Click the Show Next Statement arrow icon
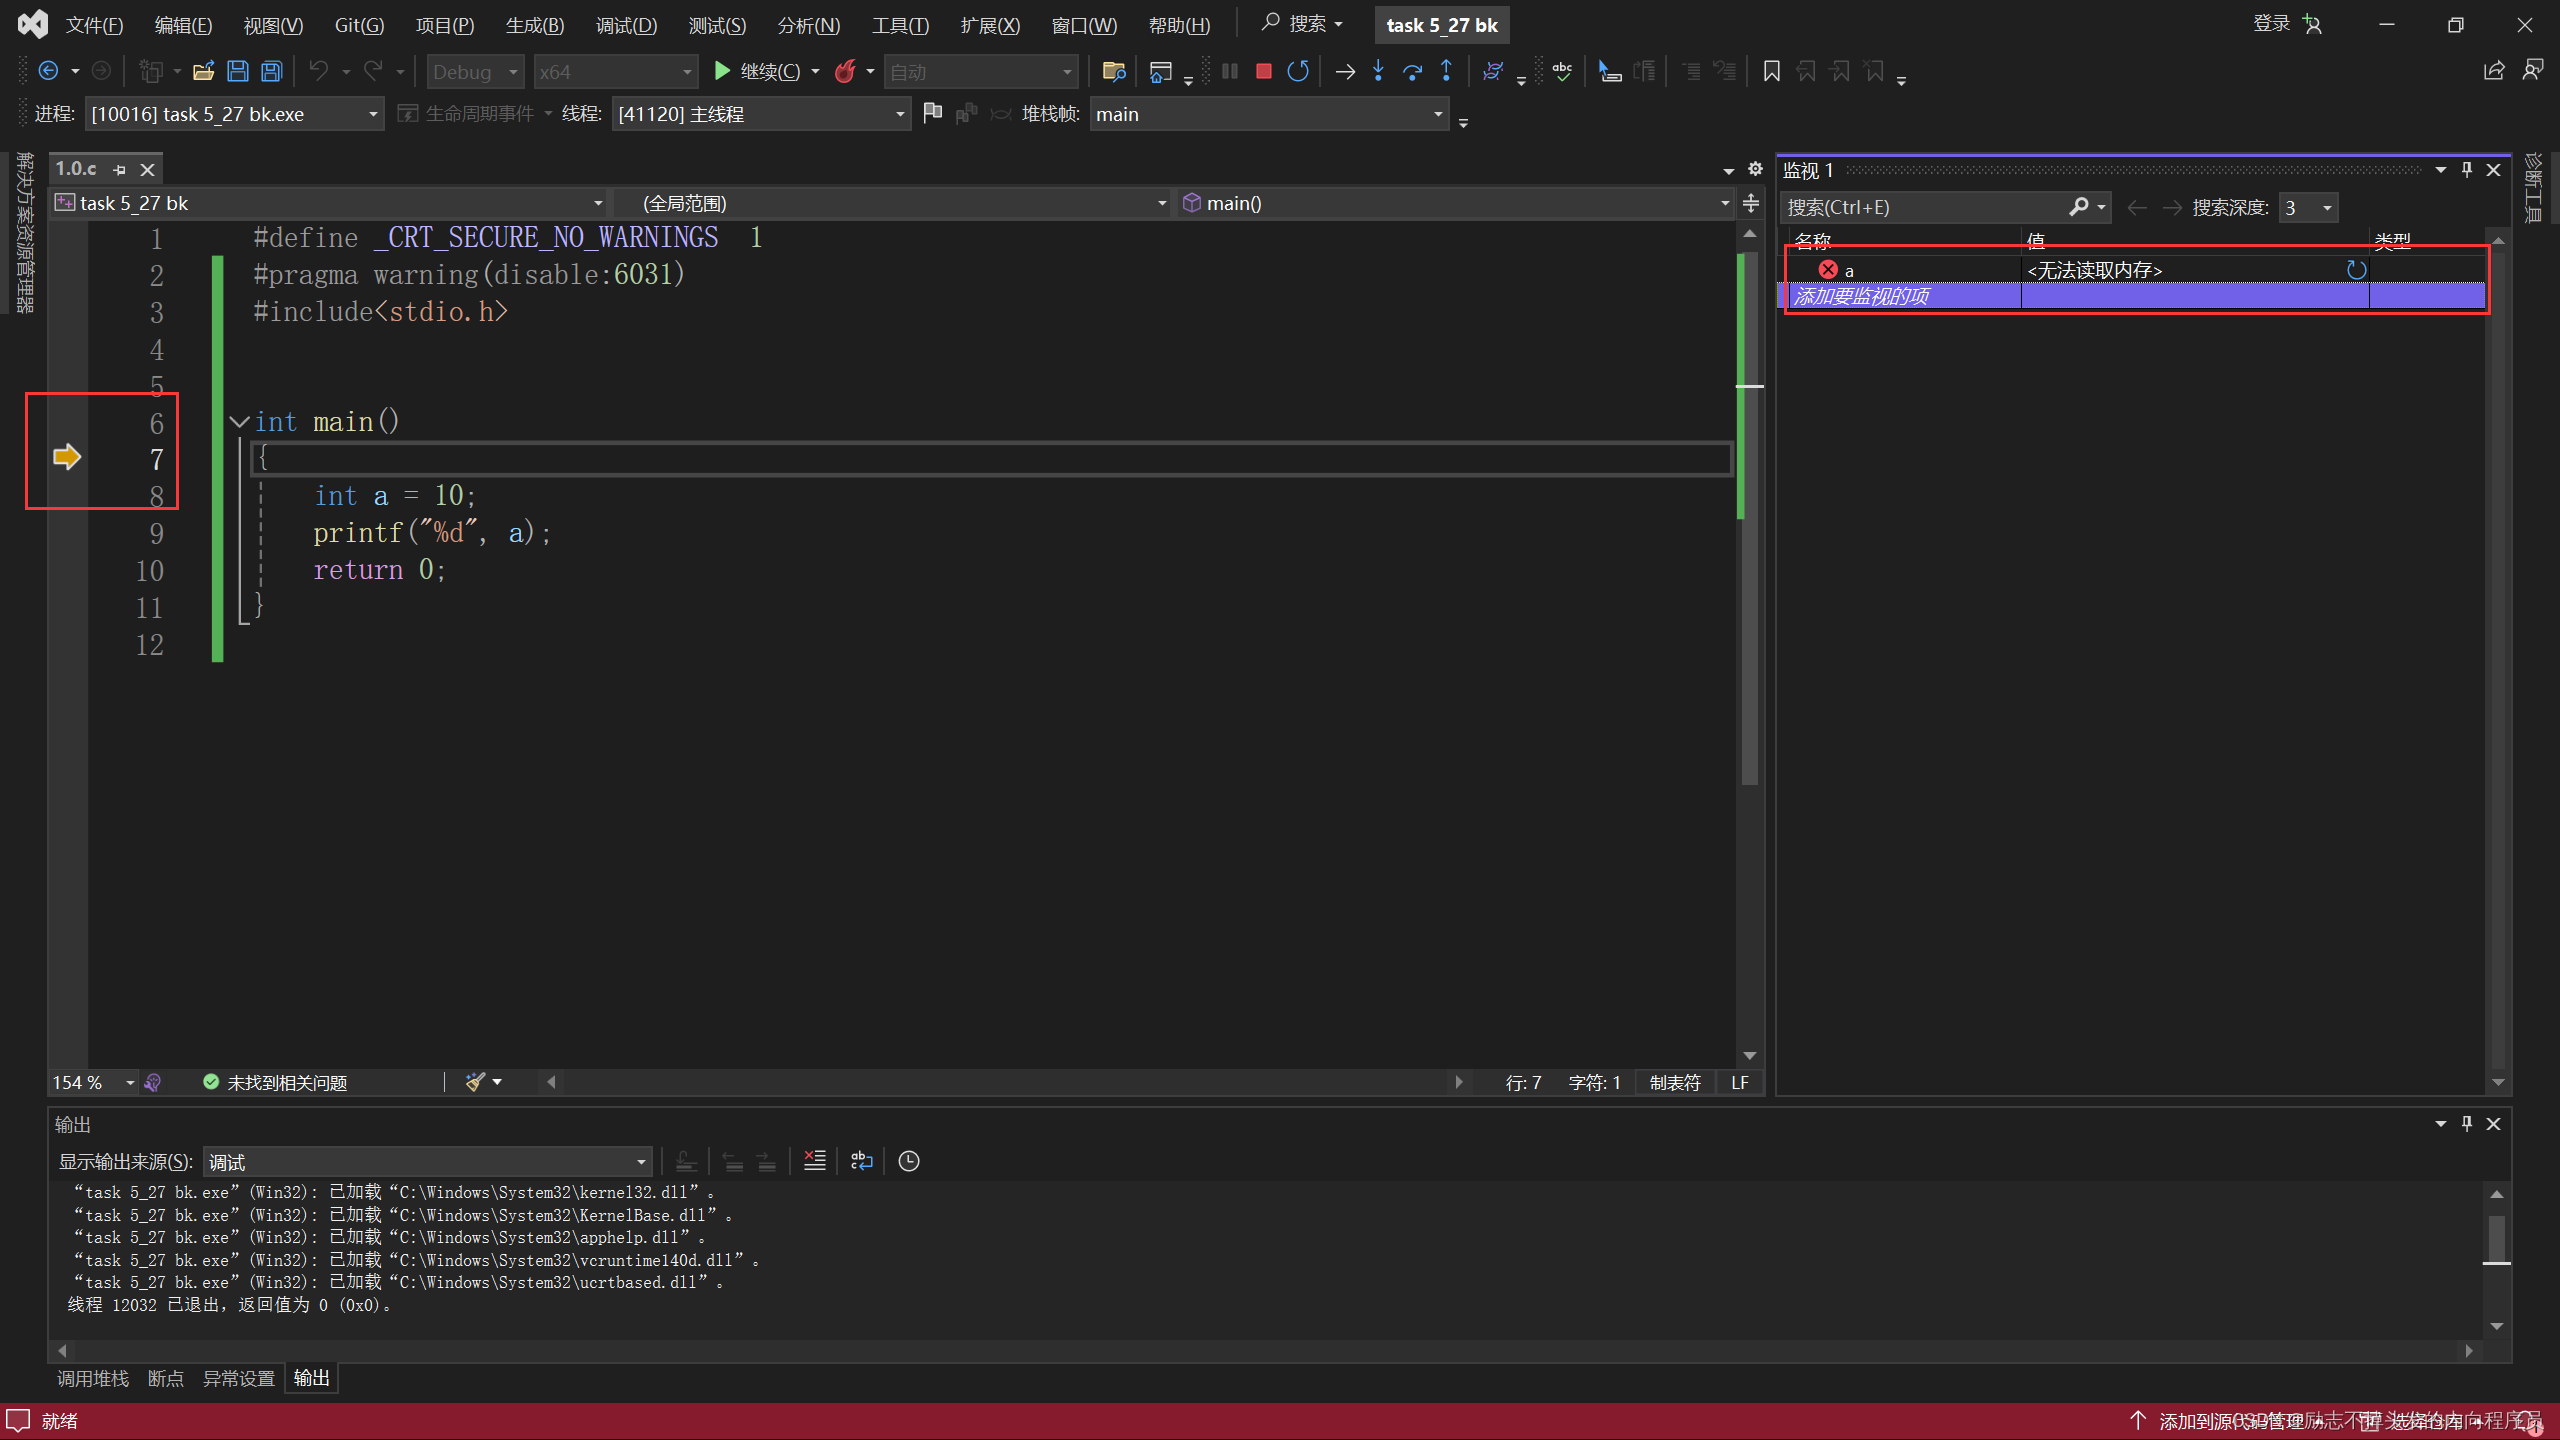The height and width of the screenshot is (1440, 2560). 1345,71
